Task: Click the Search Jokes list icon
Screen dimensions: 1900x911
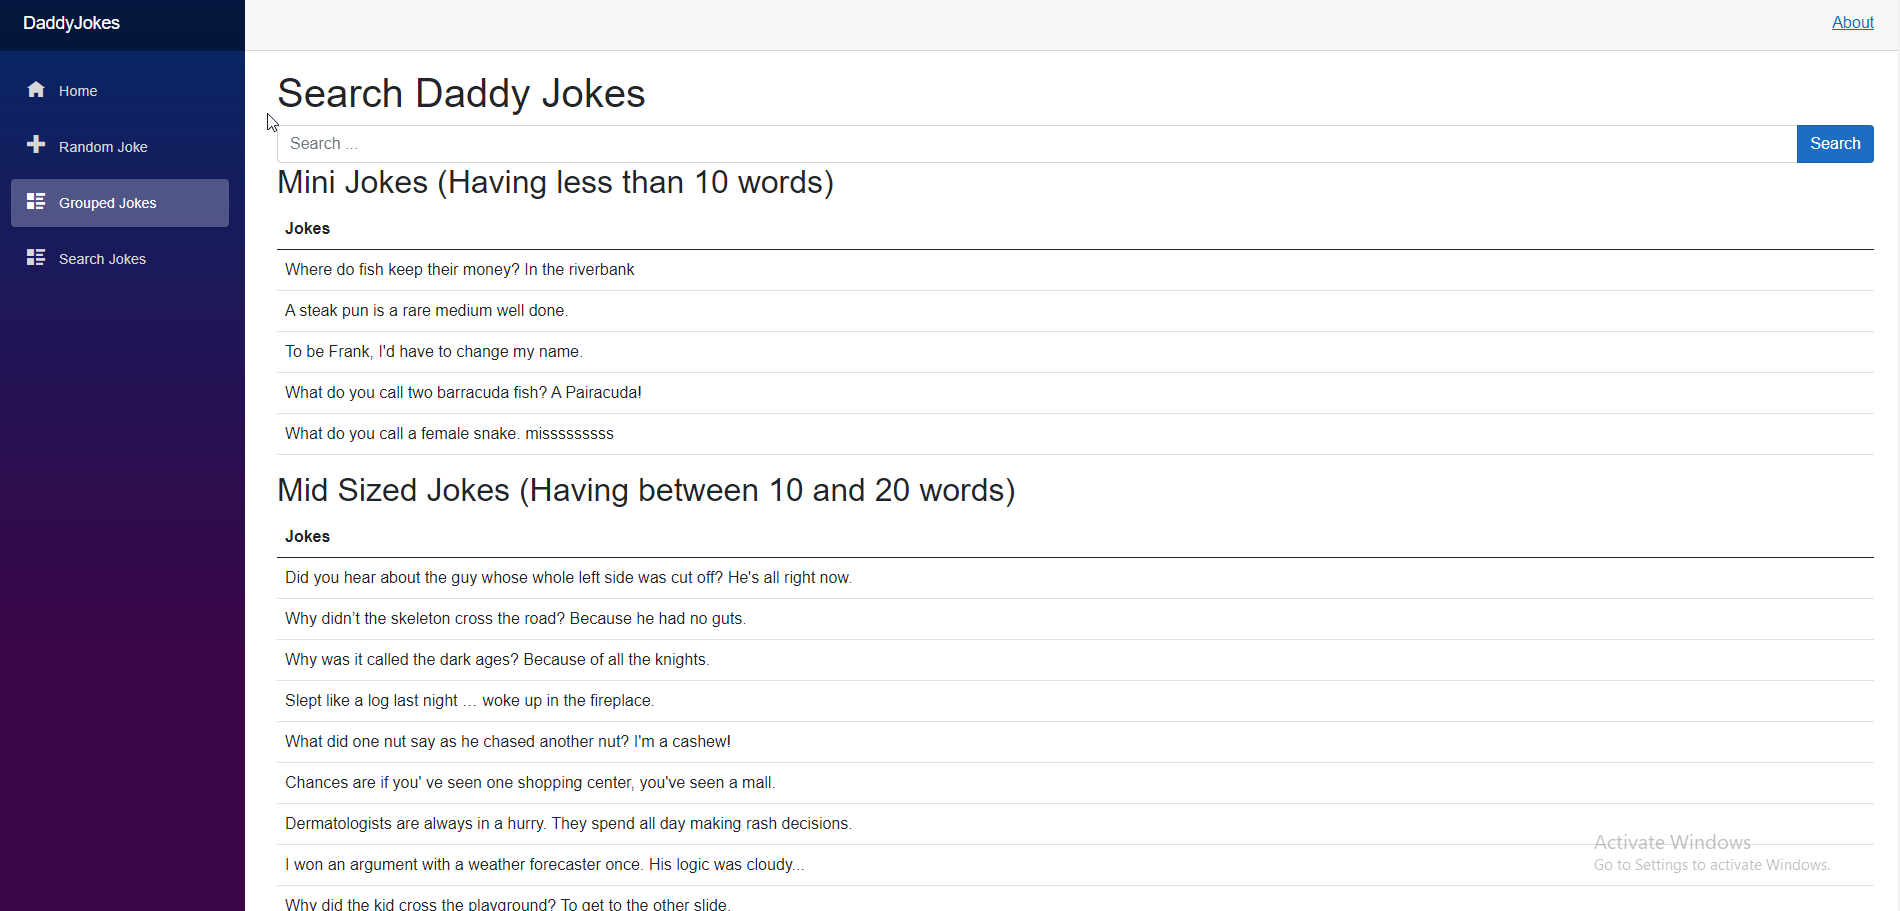Action: pyautogui.click(x=36, y=257)
